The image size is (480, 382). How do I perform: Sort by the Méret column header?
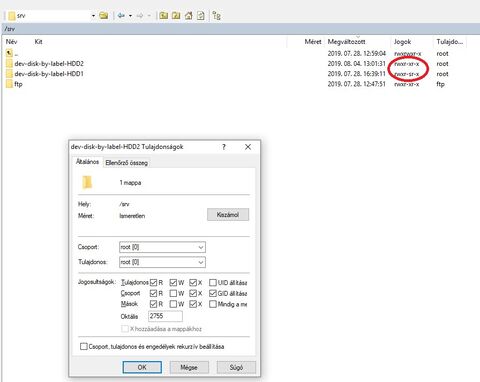(x=313, y=42)
